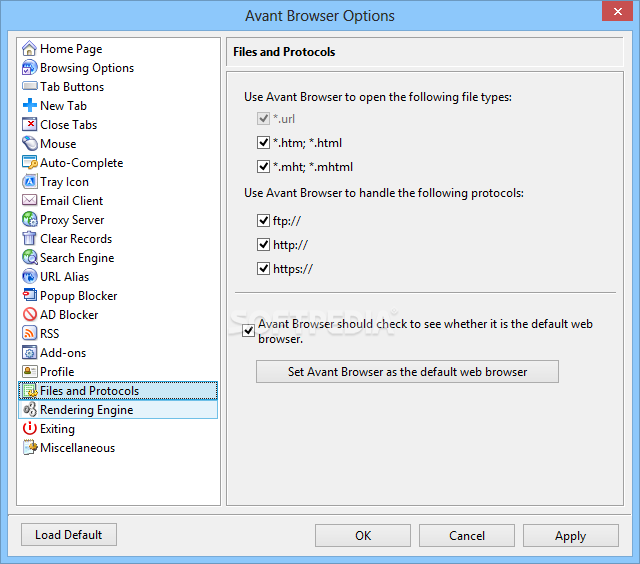Click the Miscellaneous notepad icon
Screen dimensions: 640x564
tap(29, 448)
